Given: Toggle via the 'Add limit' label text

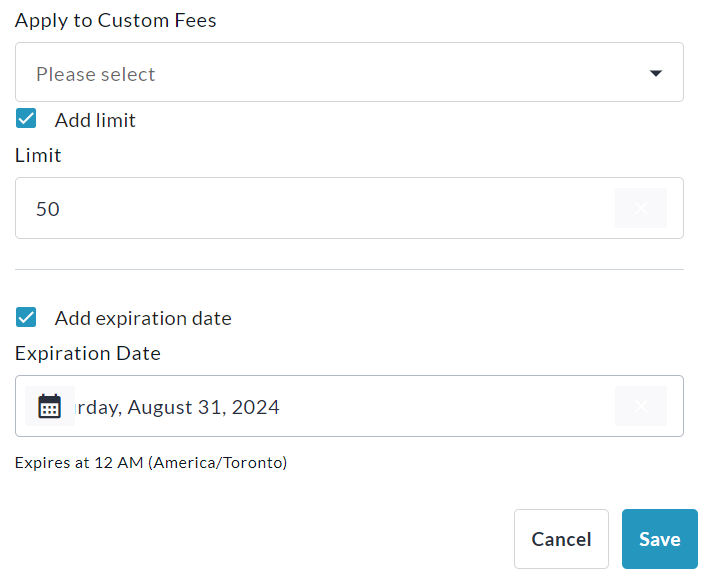Looking at the screenshot, I should [95, 120].
